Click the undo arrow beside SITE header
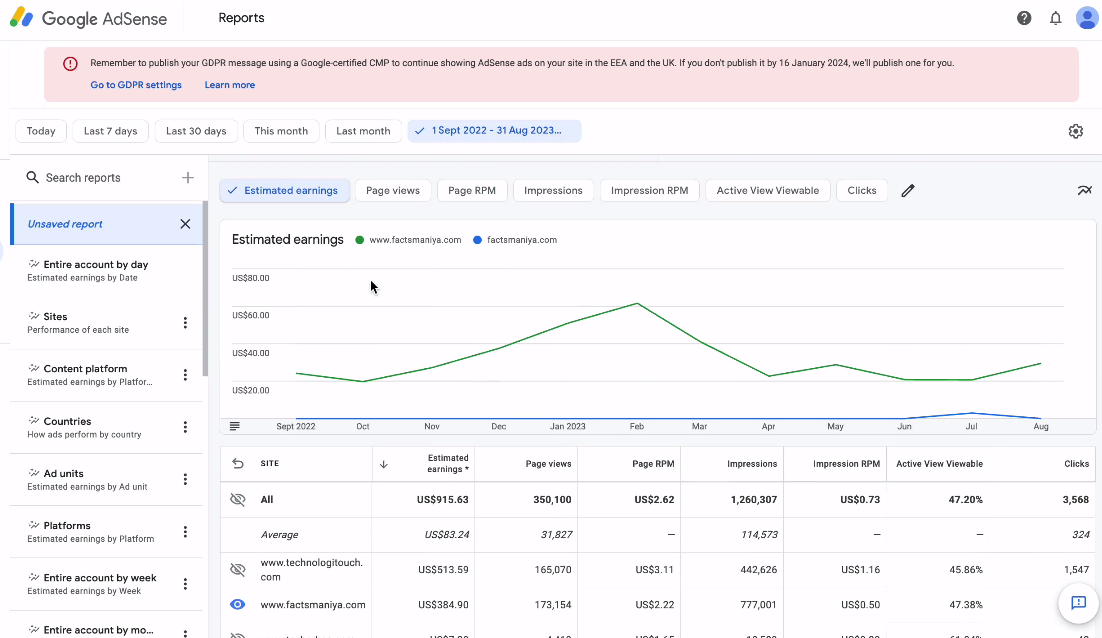This screenshot has height=638, width=1102. click(238, 464)
